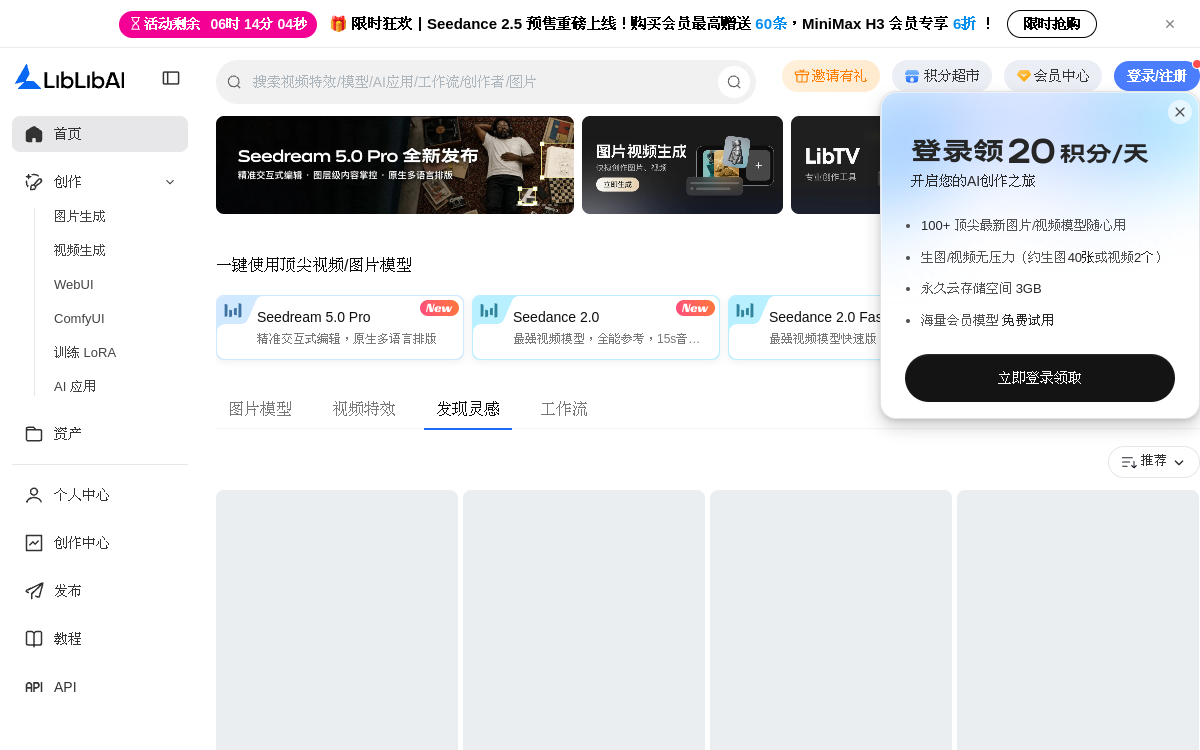Collapse the sidebar panel icon

point(171,78)
